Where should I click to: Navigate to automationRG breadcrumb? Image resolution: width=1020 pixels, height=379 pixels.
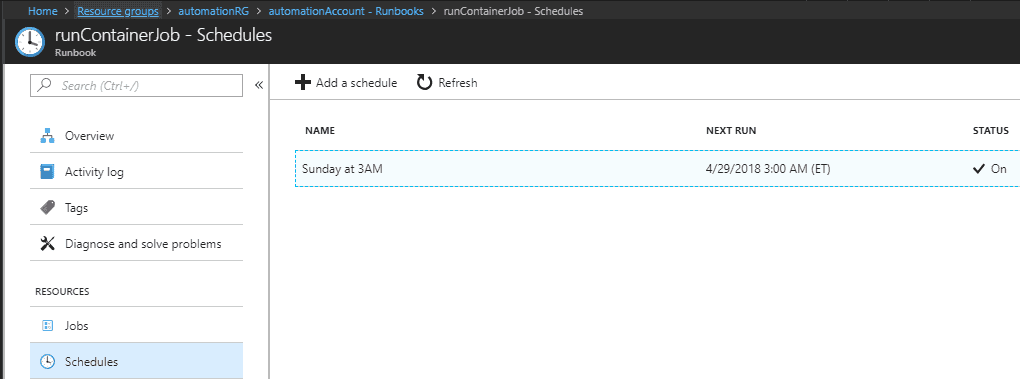click(x=213, y=11)
